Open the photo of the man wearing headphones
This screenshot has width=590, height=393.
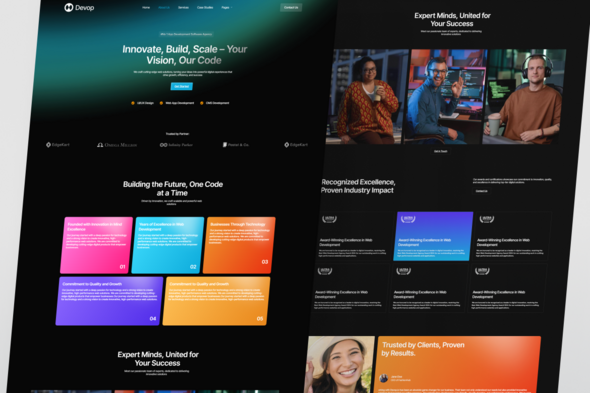(x=524, y=97)
